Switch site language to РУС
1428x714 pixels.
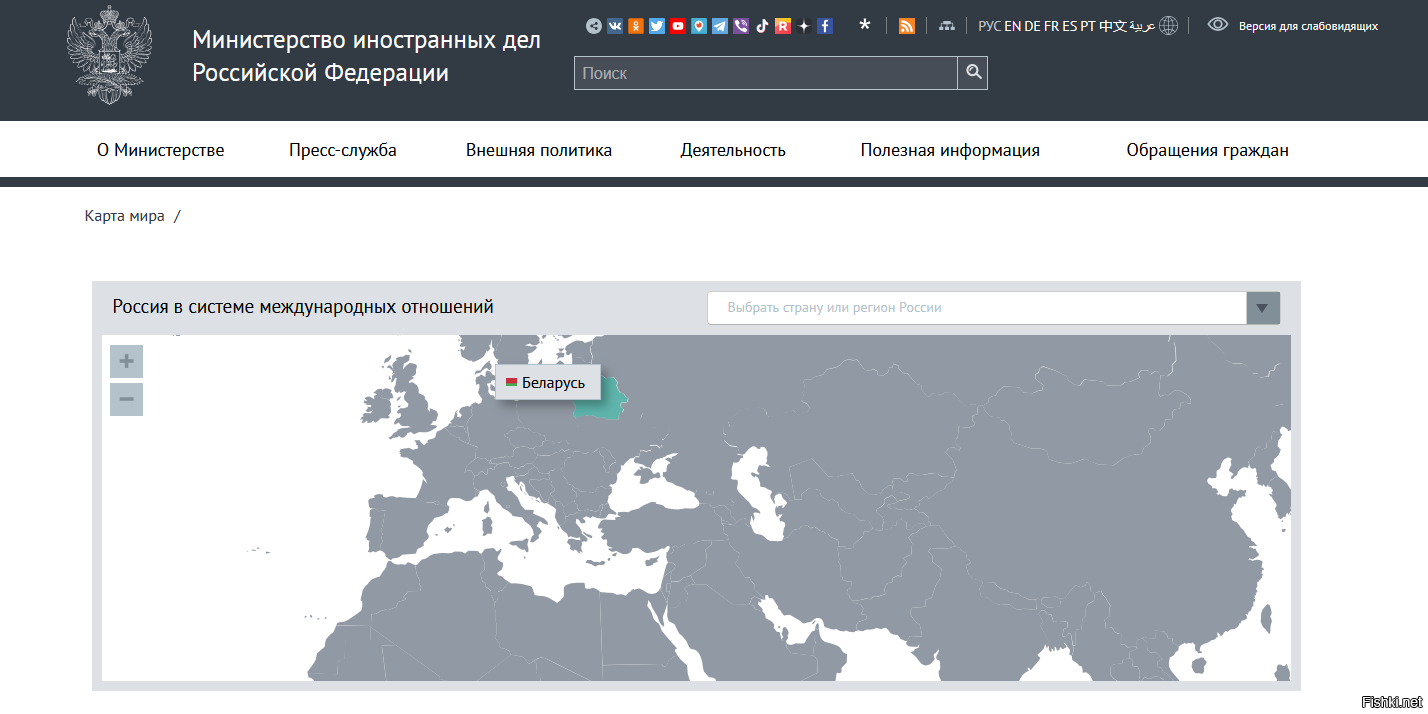point(990,26)
